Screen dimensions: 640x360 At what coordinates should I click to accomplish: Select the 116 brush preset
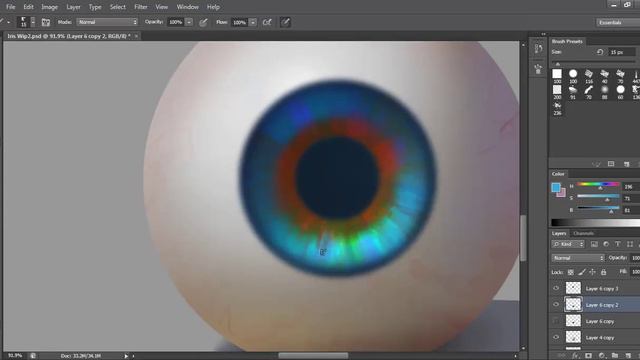pyautogui.click(x=589, y=76)
